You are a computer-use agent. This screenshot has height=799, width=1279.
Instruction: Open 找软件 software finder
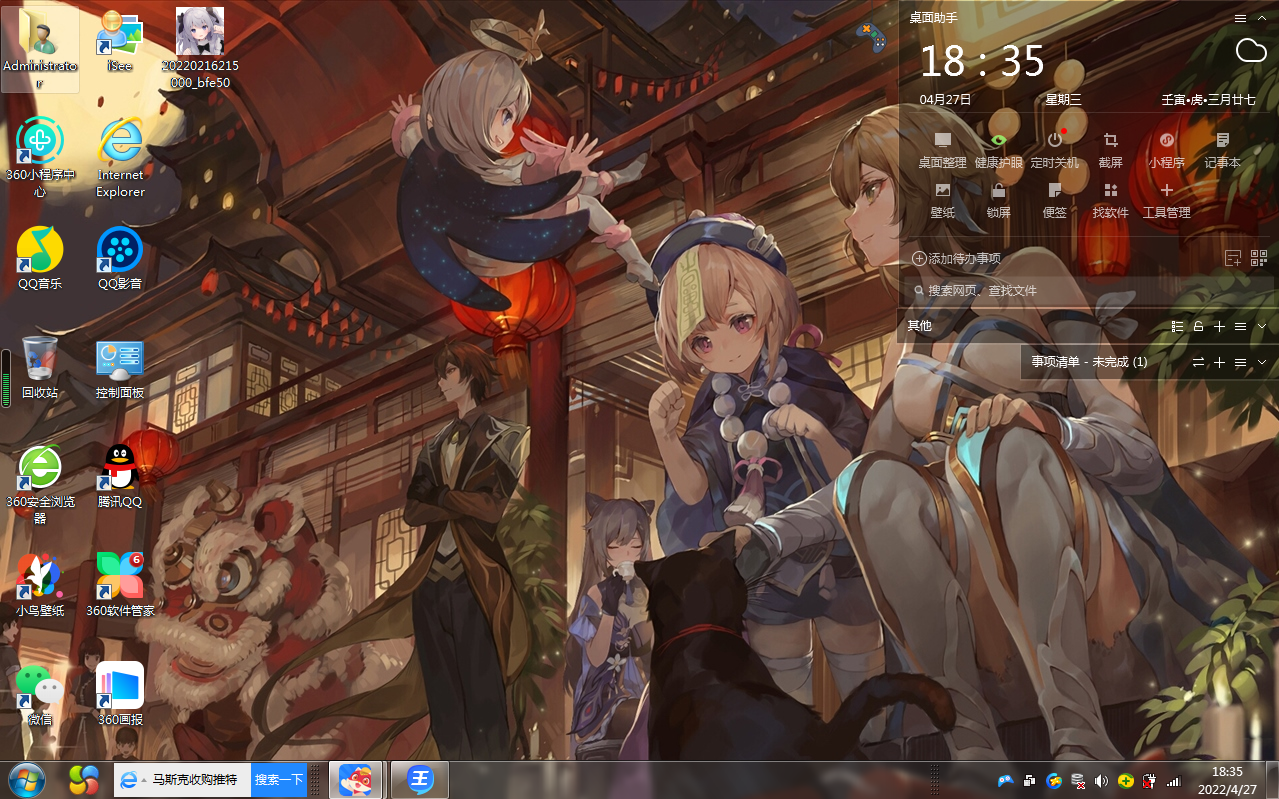click(1110, 200)
